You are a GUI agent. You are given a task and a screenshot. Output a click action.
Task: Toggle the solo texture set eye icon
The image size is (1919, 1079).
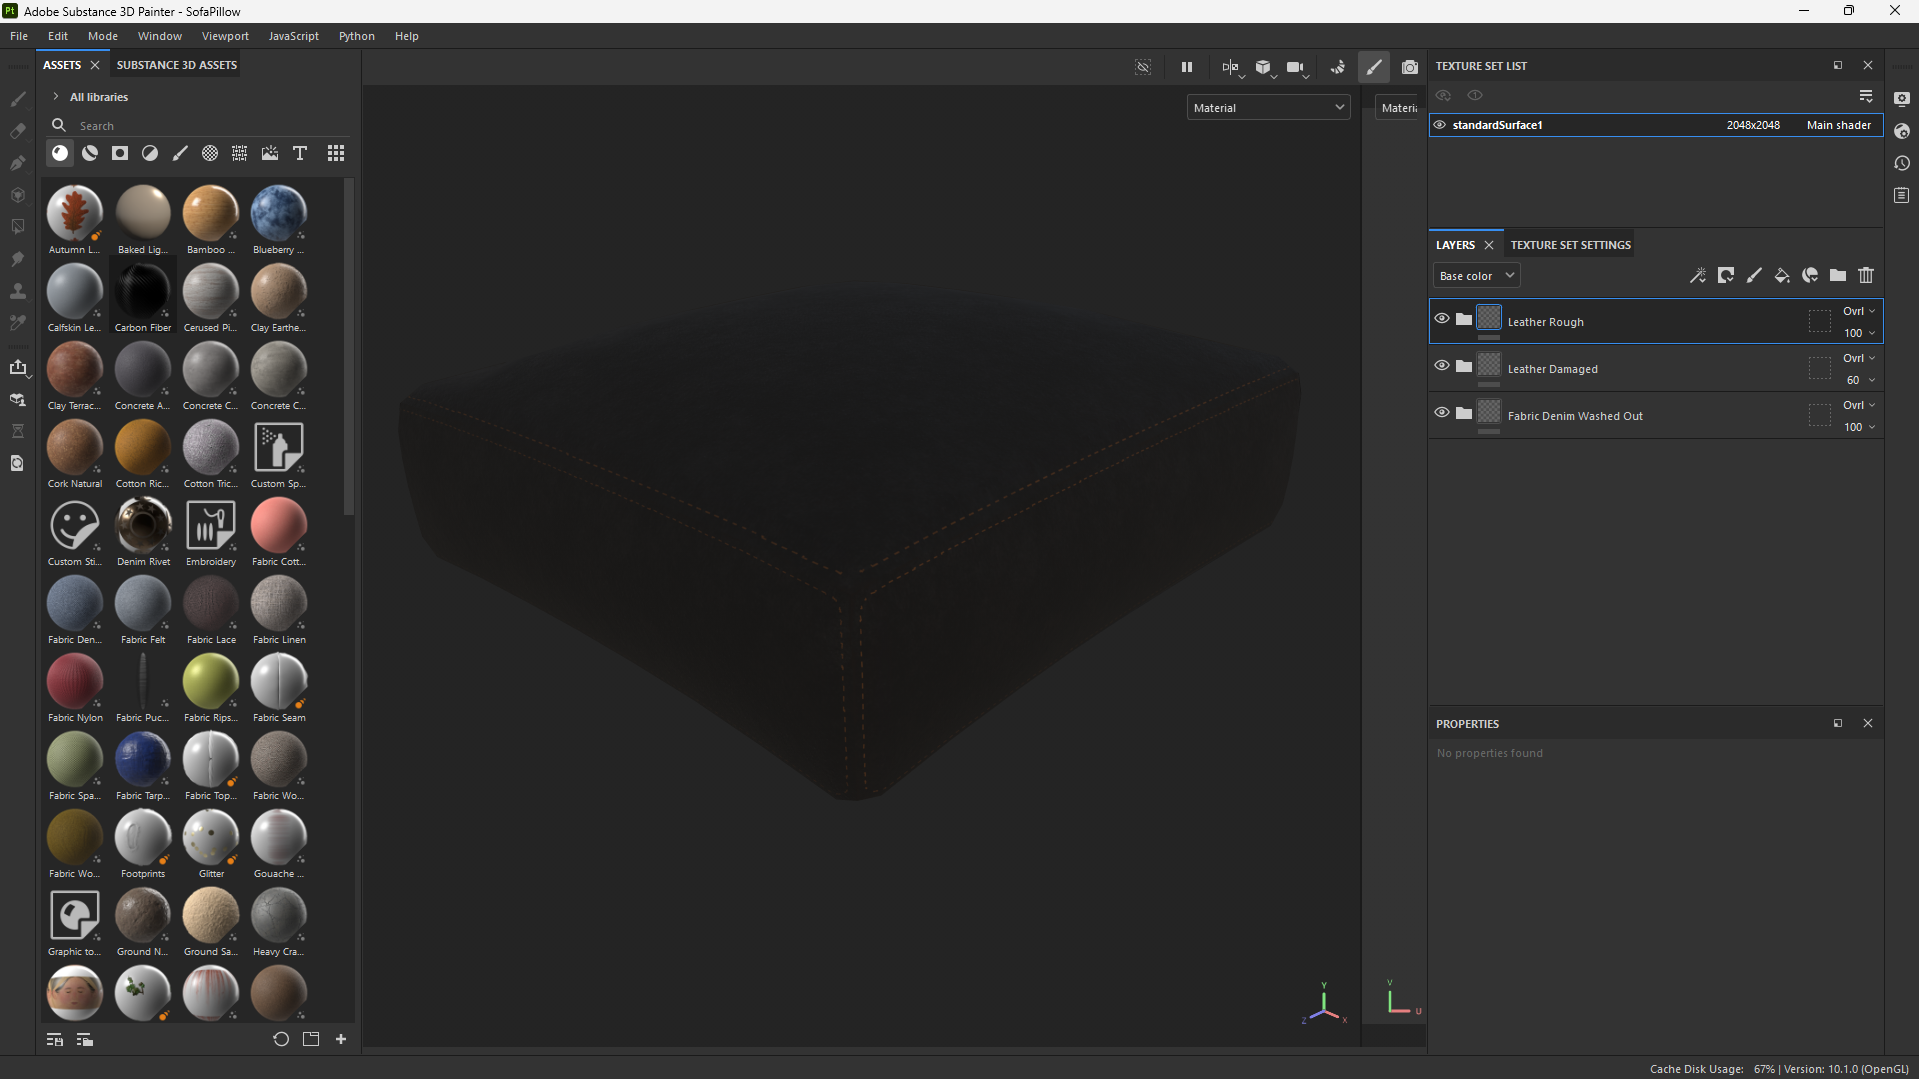(1475, 95)
